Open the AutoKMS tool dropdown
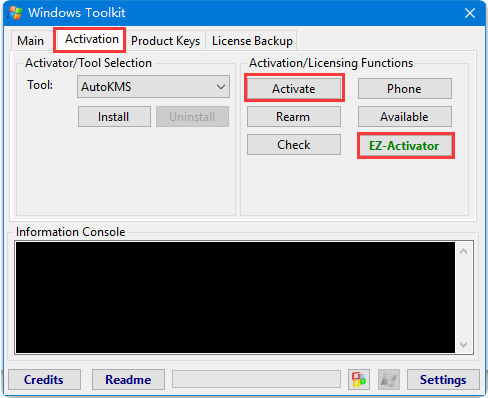488x398 pixels. coord(153,87)
